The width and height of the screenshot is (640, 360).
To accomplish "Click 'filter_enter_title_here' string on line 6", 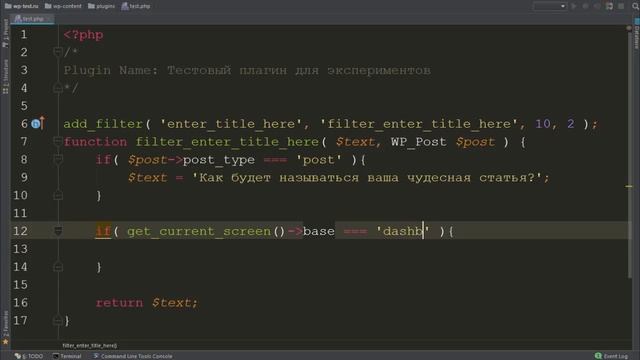I will click(419, 124).
